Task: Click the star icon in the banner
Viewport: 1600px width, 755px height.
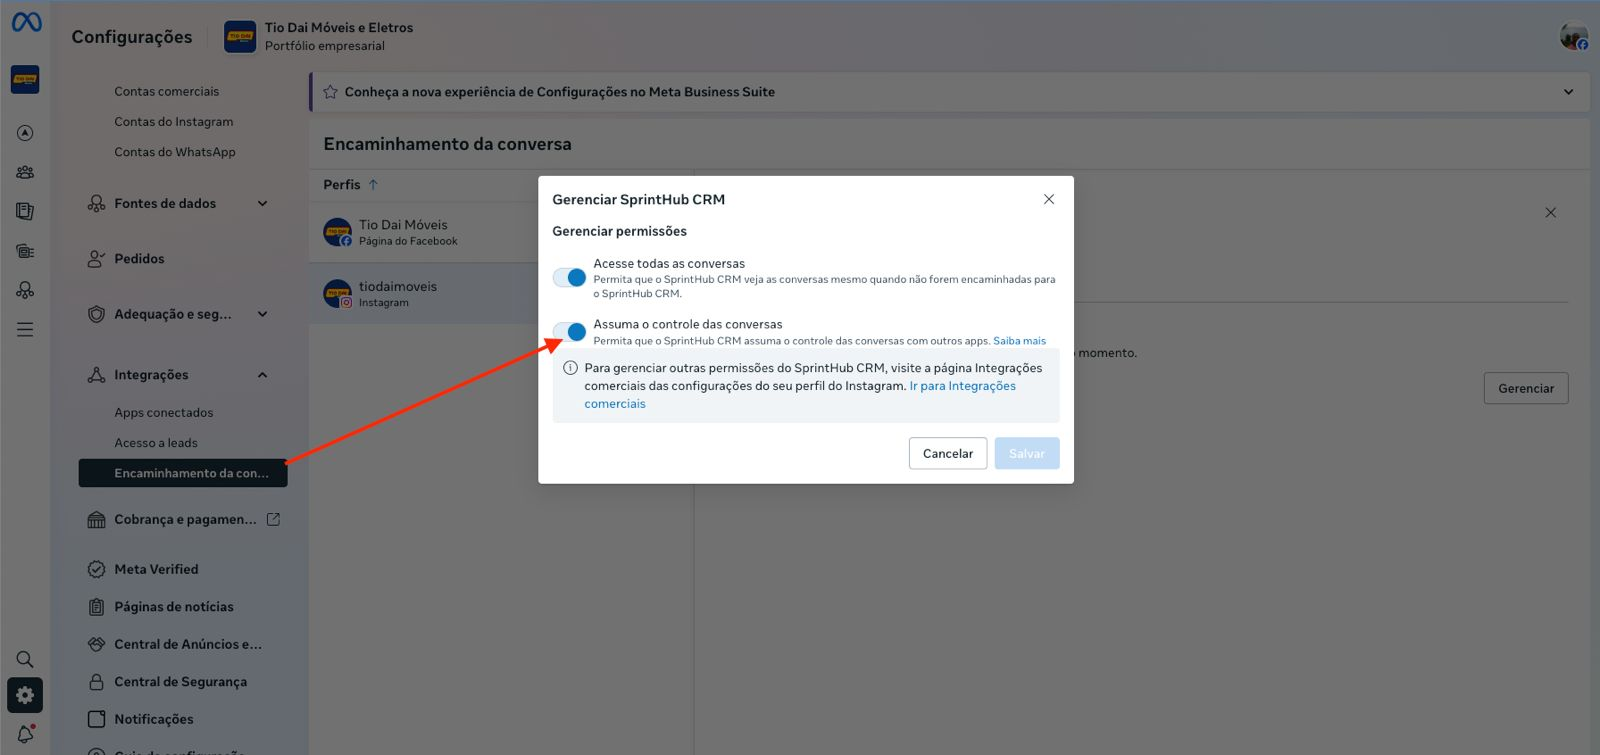Action: click(330, 92)
